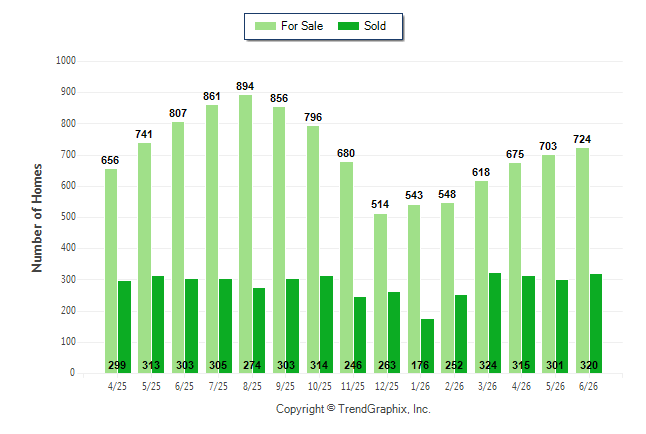The width and height of the screenshot is (646, 434).
Task: Click the 6/26 For Sale bar labeled 724
Action: point(583,260)
